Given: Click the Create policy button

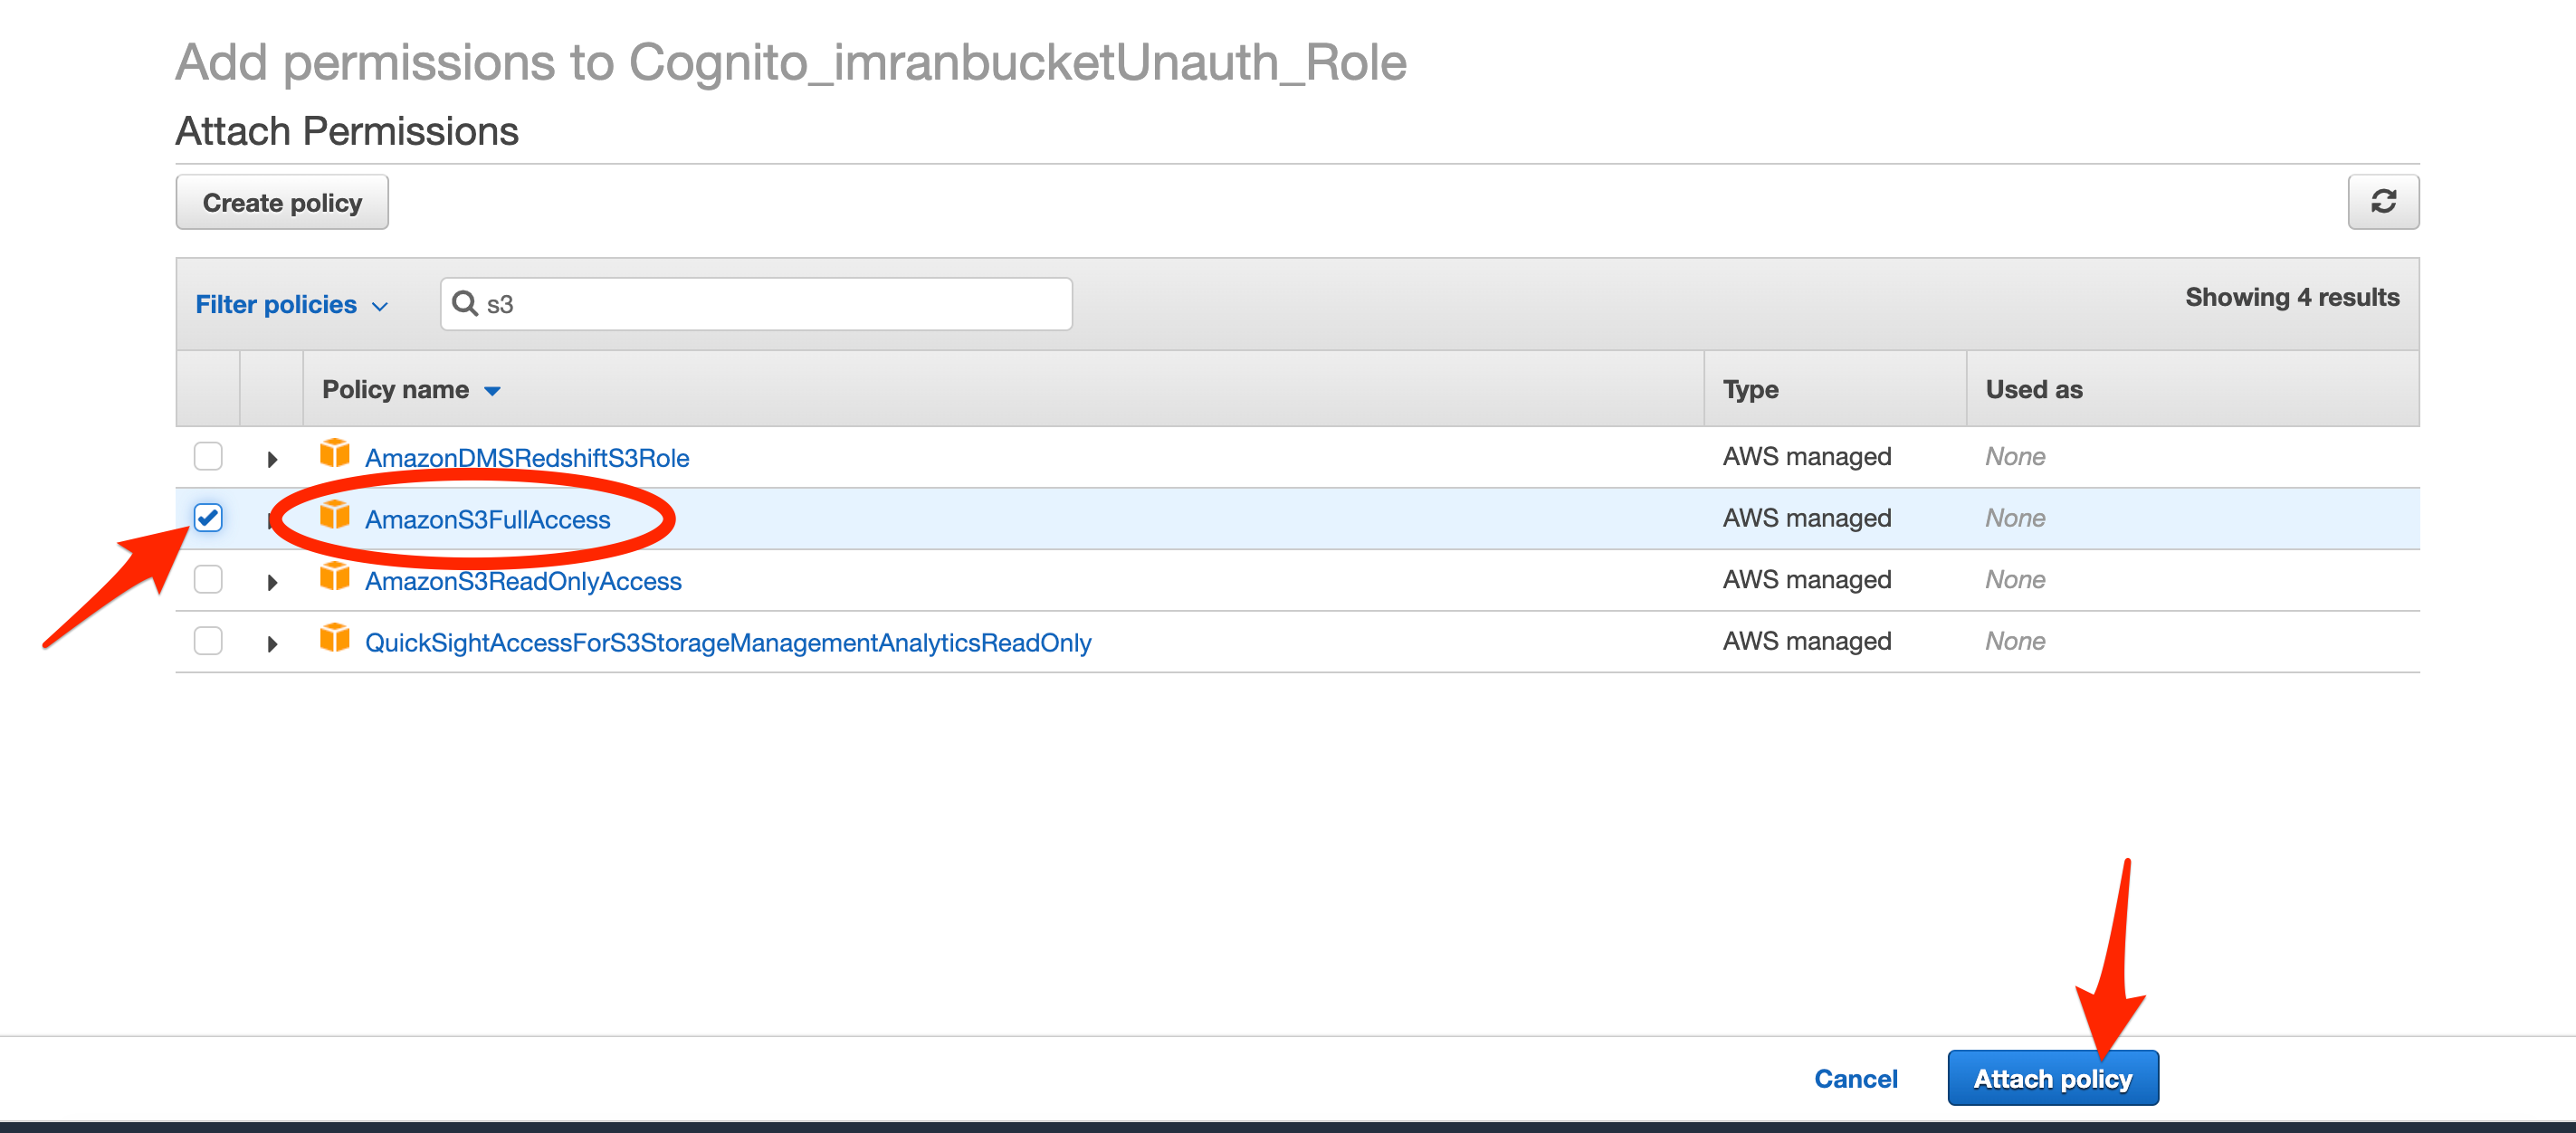Looking at the screenshot, I should 282,202.
